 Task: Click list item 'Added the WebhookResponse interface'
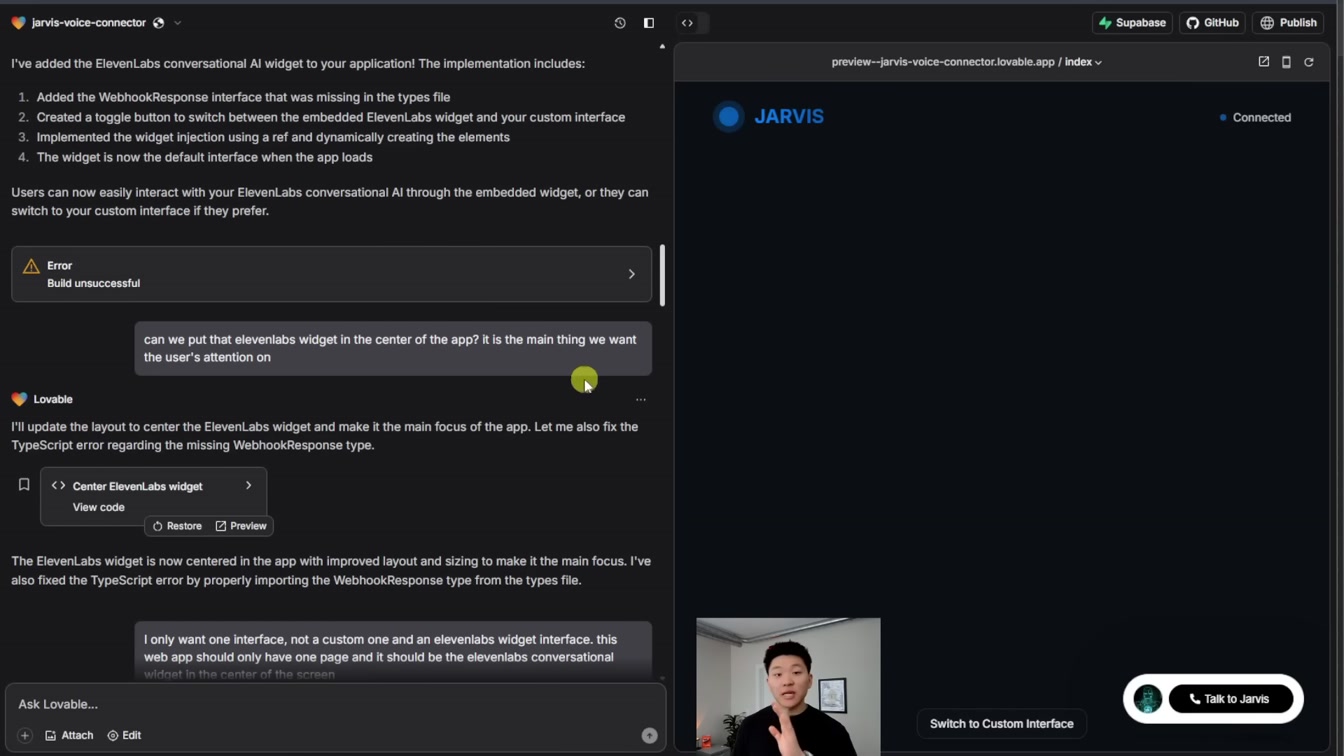[243, 97]
